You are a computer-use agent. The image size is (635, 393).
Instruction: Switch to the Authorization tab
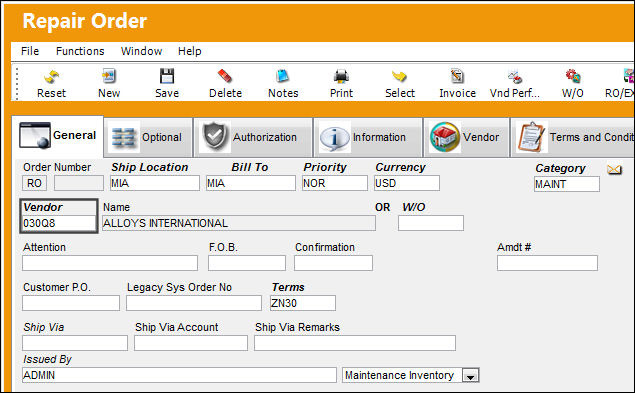click(x=253, y=137)
